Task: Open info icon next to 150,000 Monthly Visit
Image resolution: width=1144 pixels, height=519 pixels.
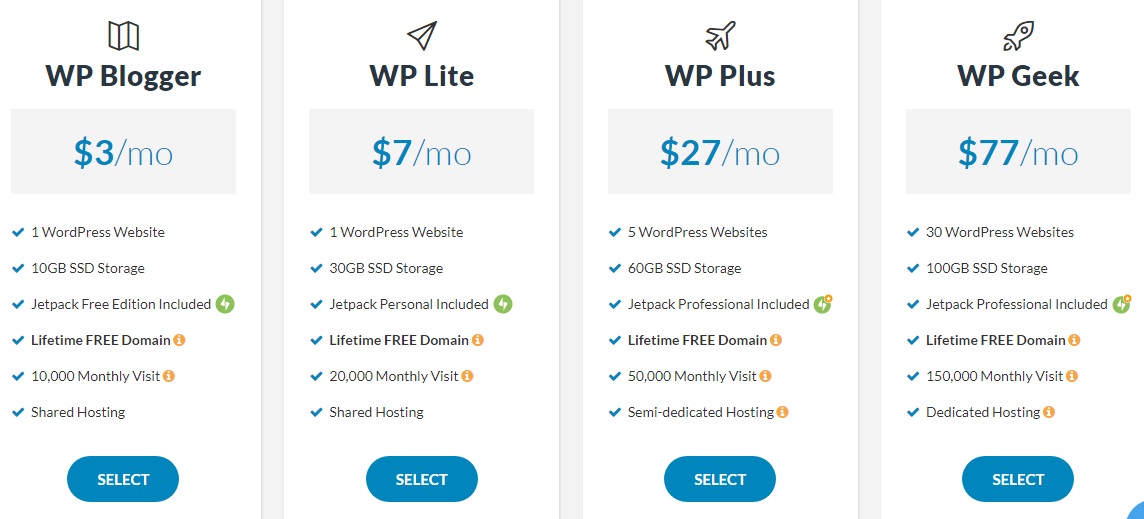Action: click(x=1072, y=376)
